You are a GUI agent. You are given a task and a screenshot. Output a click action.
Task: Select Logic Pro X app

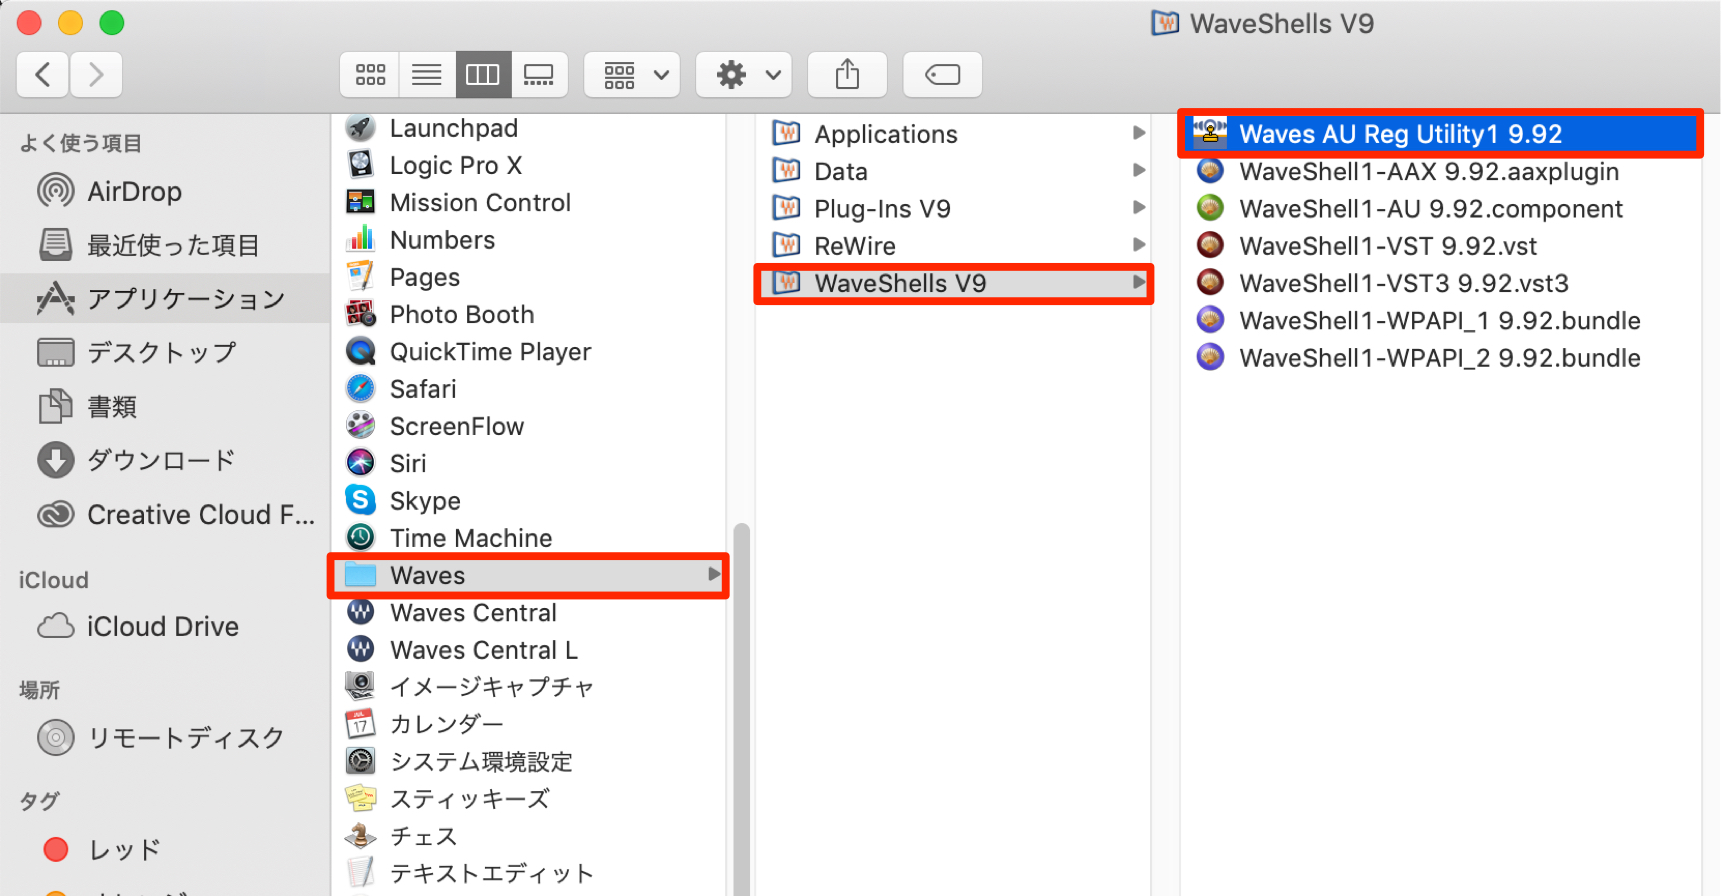coord(530,165)
